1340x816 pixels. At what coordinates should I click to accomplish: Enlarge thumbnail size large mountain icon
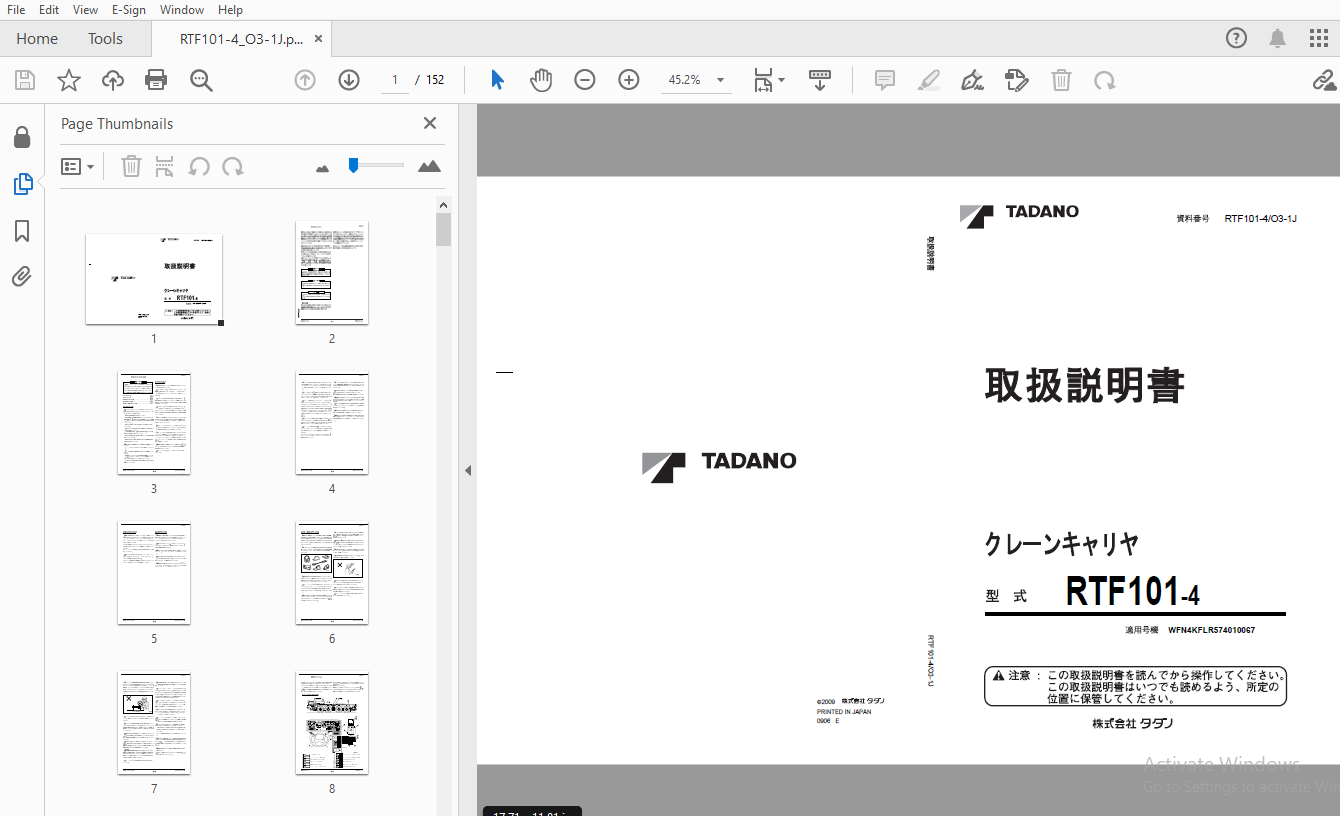pos(429,166)
